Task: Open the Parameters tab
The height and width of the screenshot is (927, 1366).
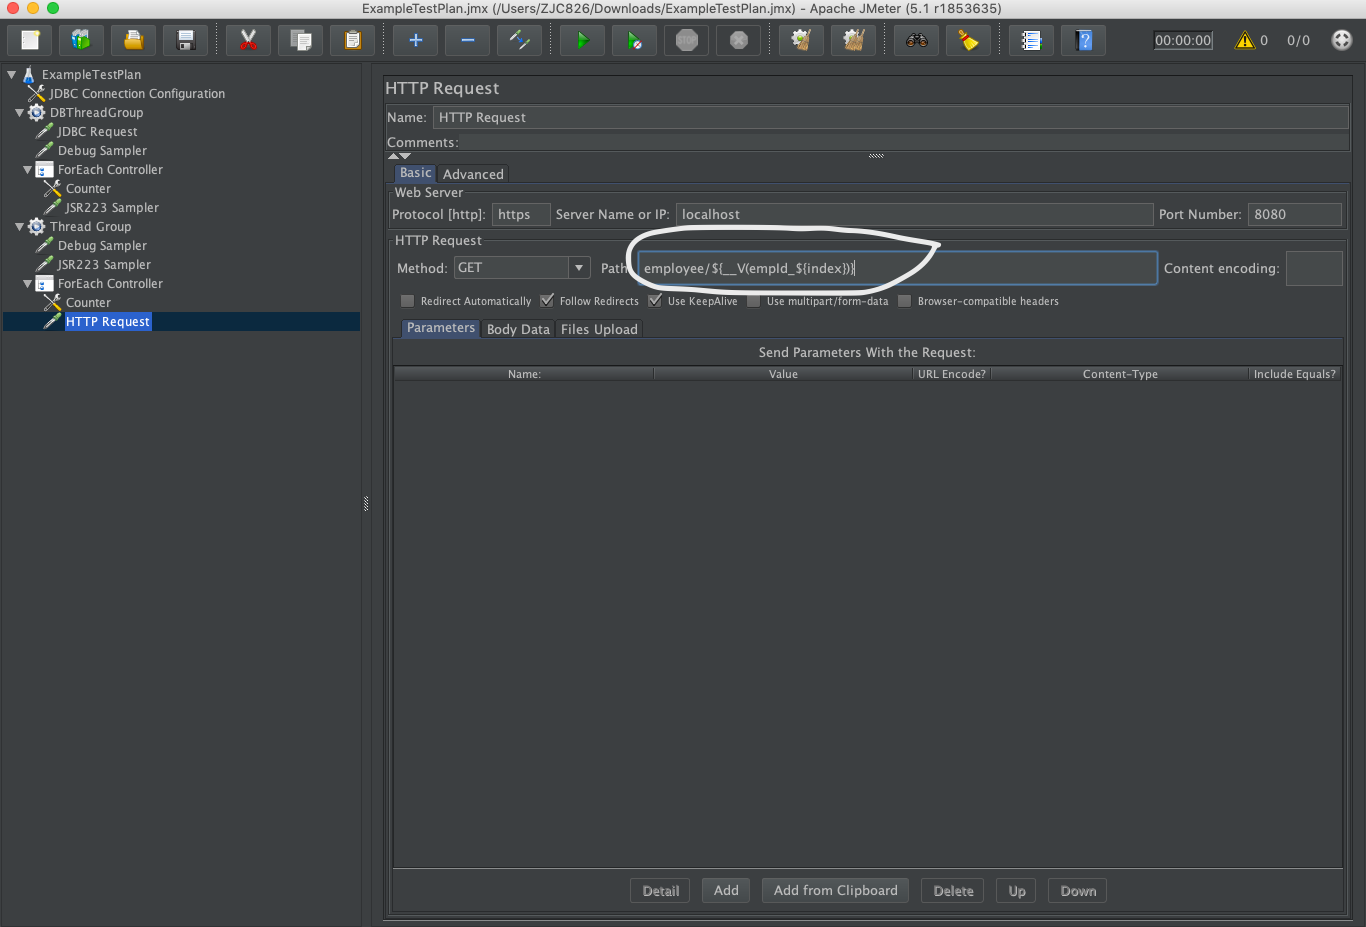Action: click(x=441, y=328)
